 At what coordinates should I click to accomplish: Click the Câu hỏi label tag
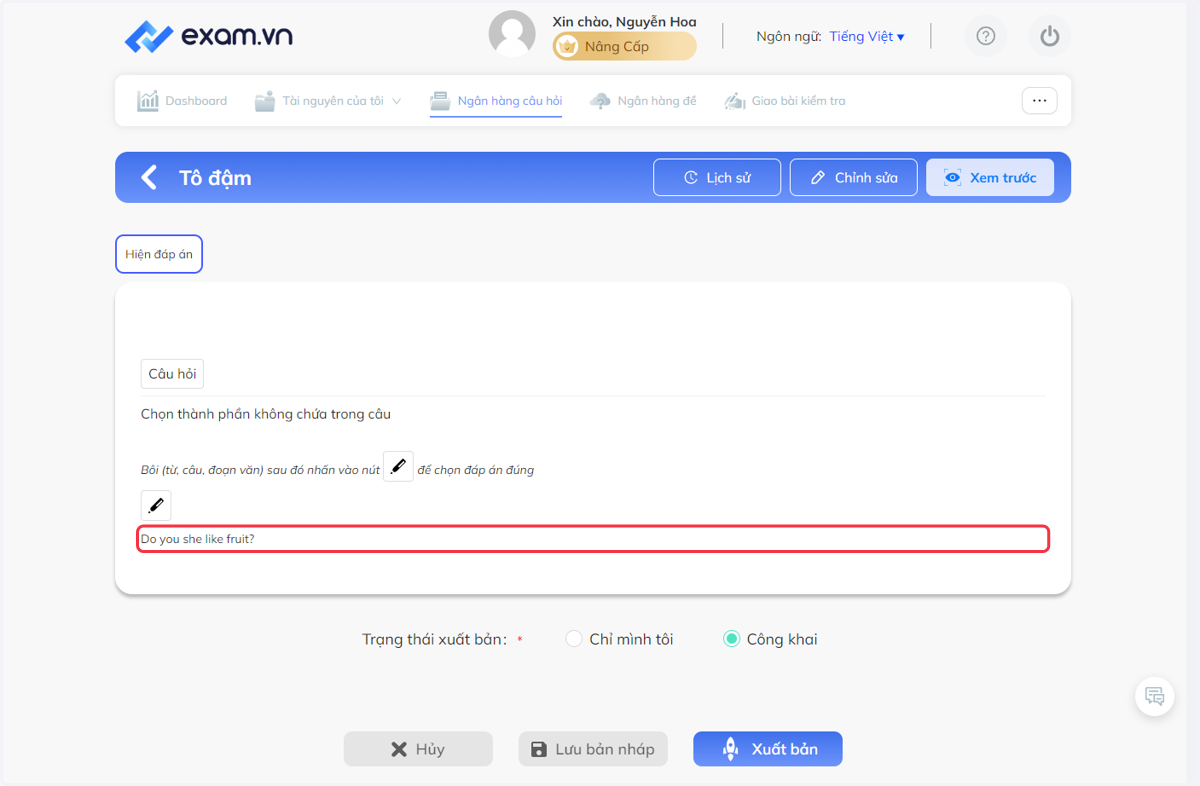[x=173, y=374]
